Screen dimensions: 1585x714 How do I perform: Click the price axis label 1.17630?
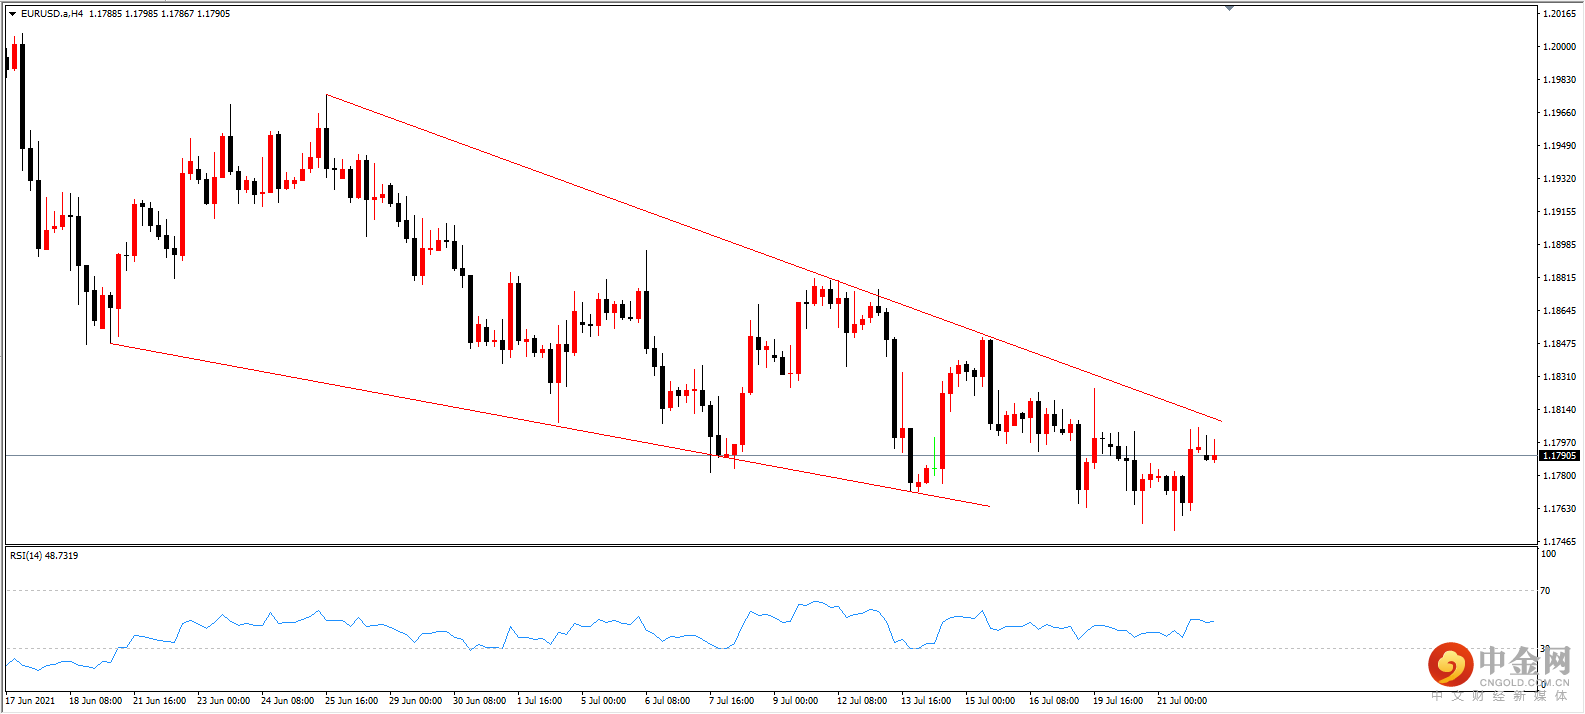(x=1560, y=509)
